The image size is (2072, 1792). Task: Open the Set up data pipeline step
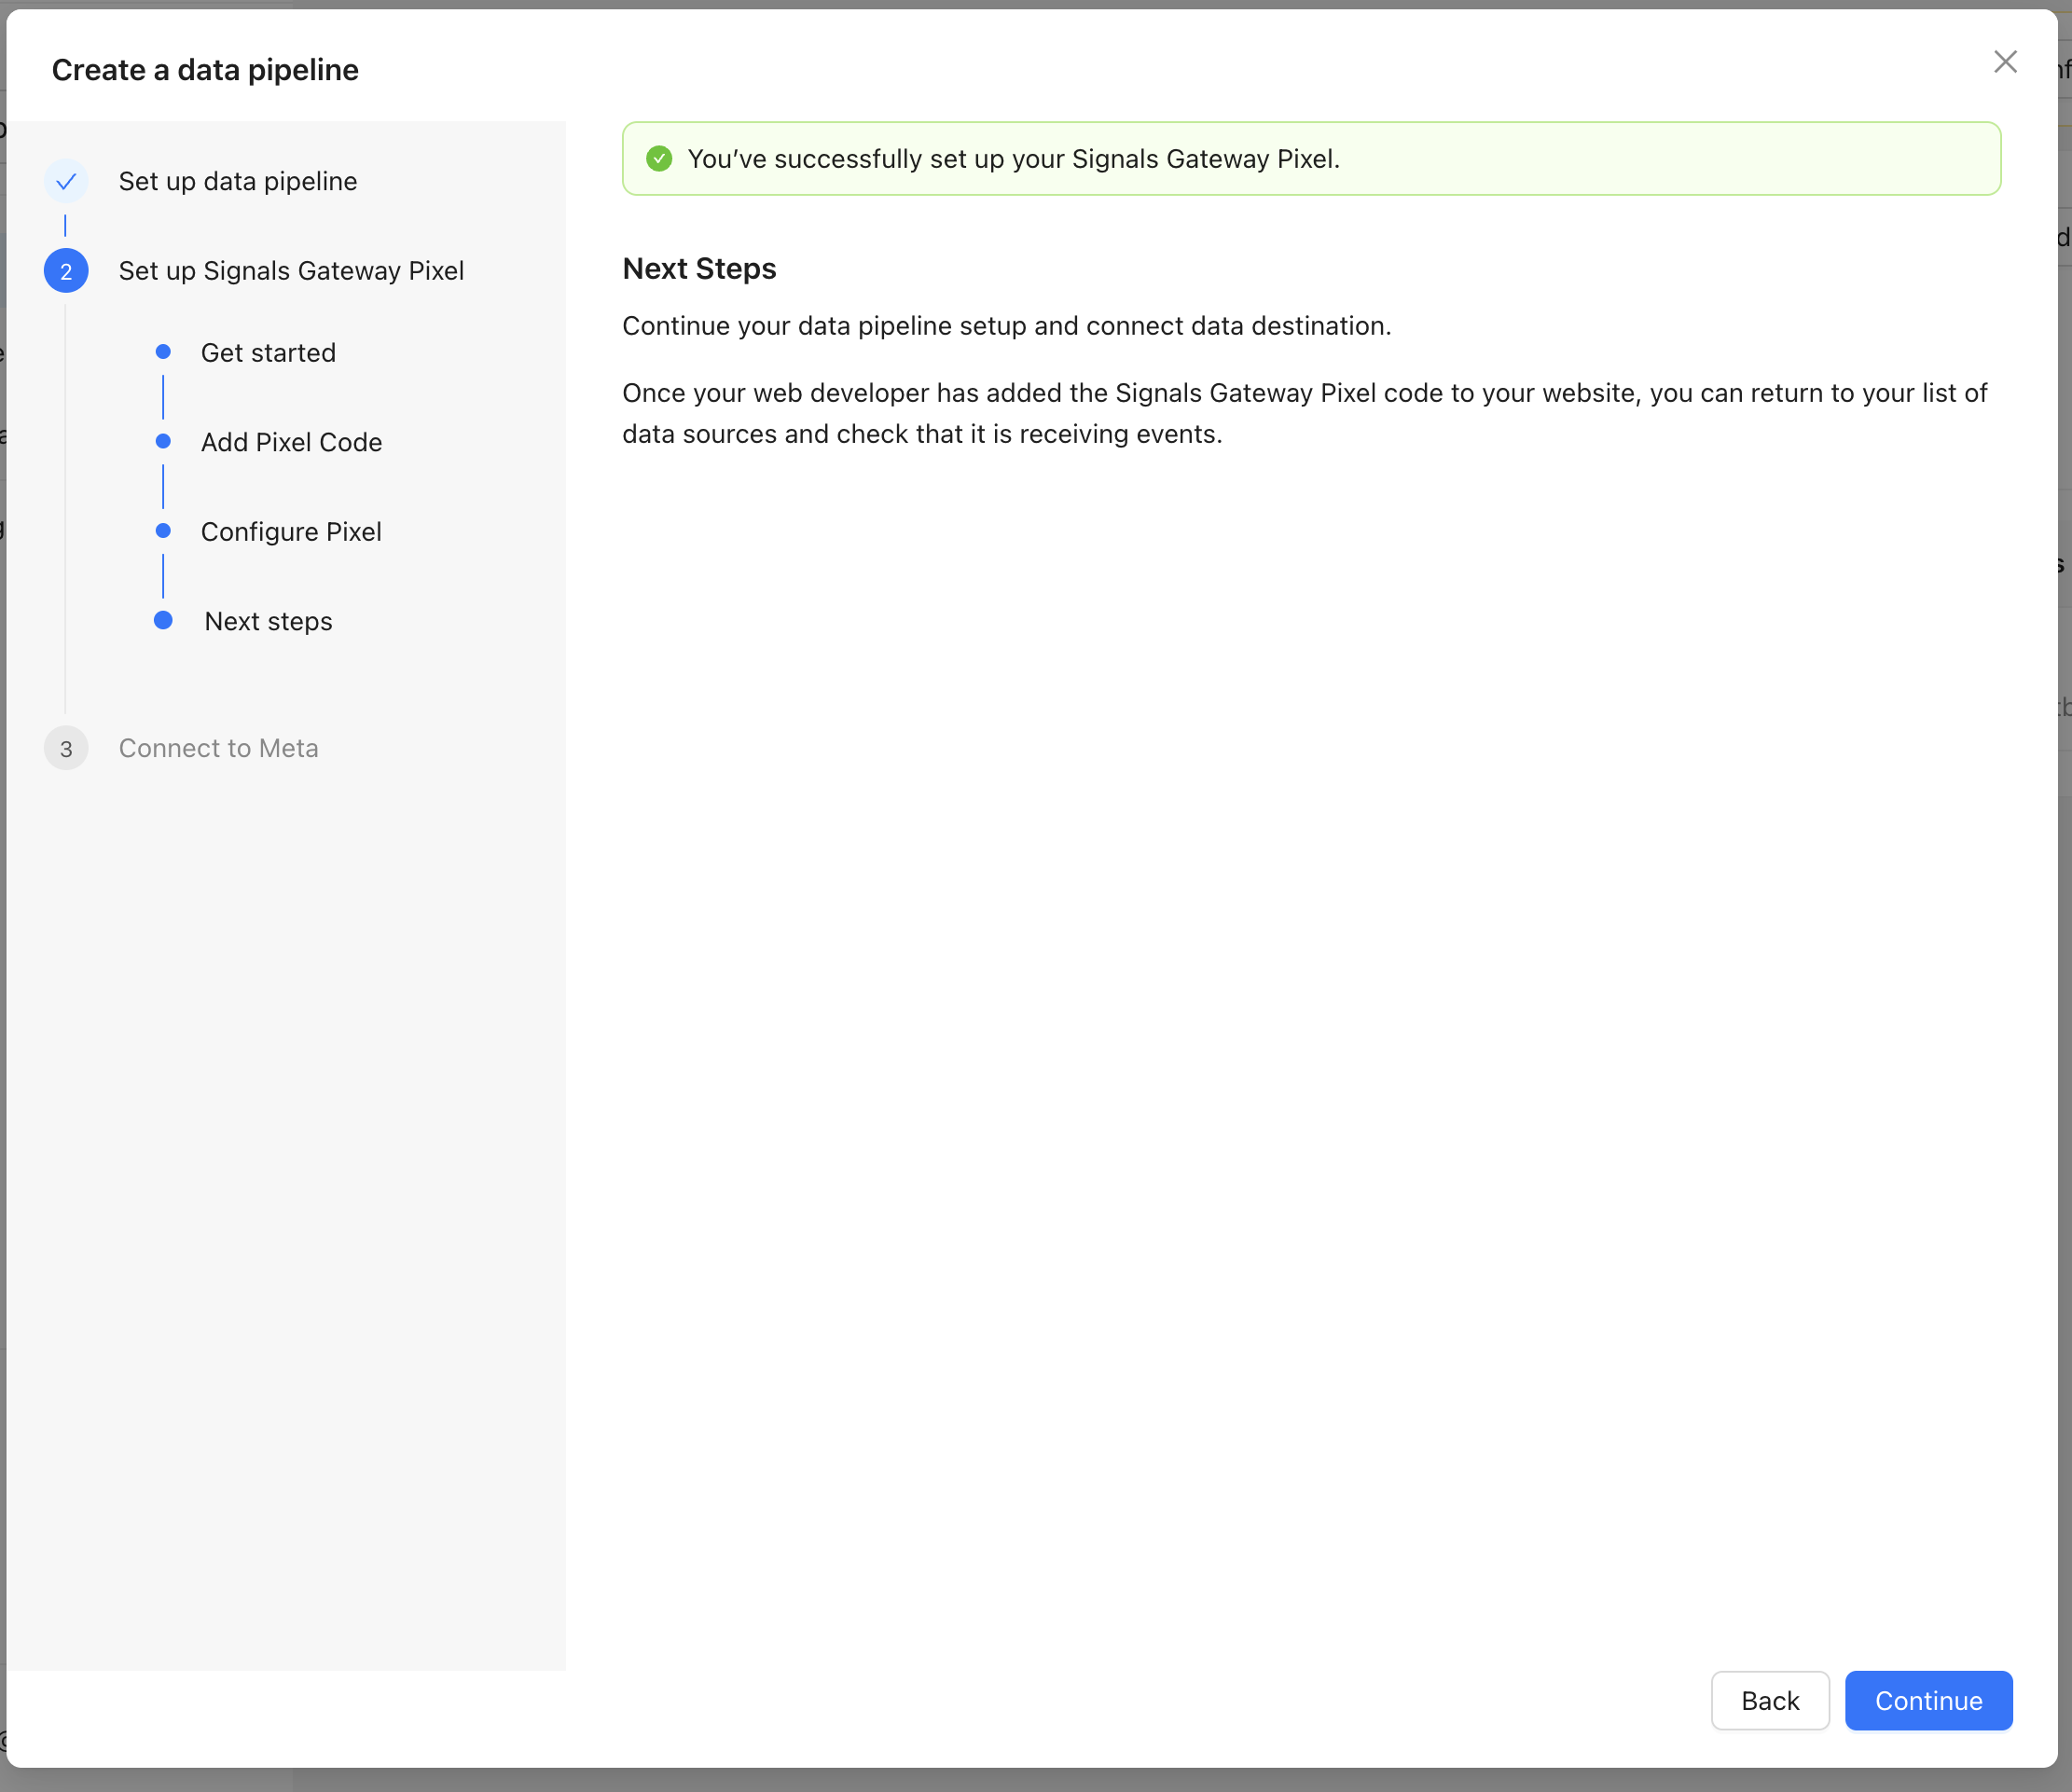(x=238, y=181)
